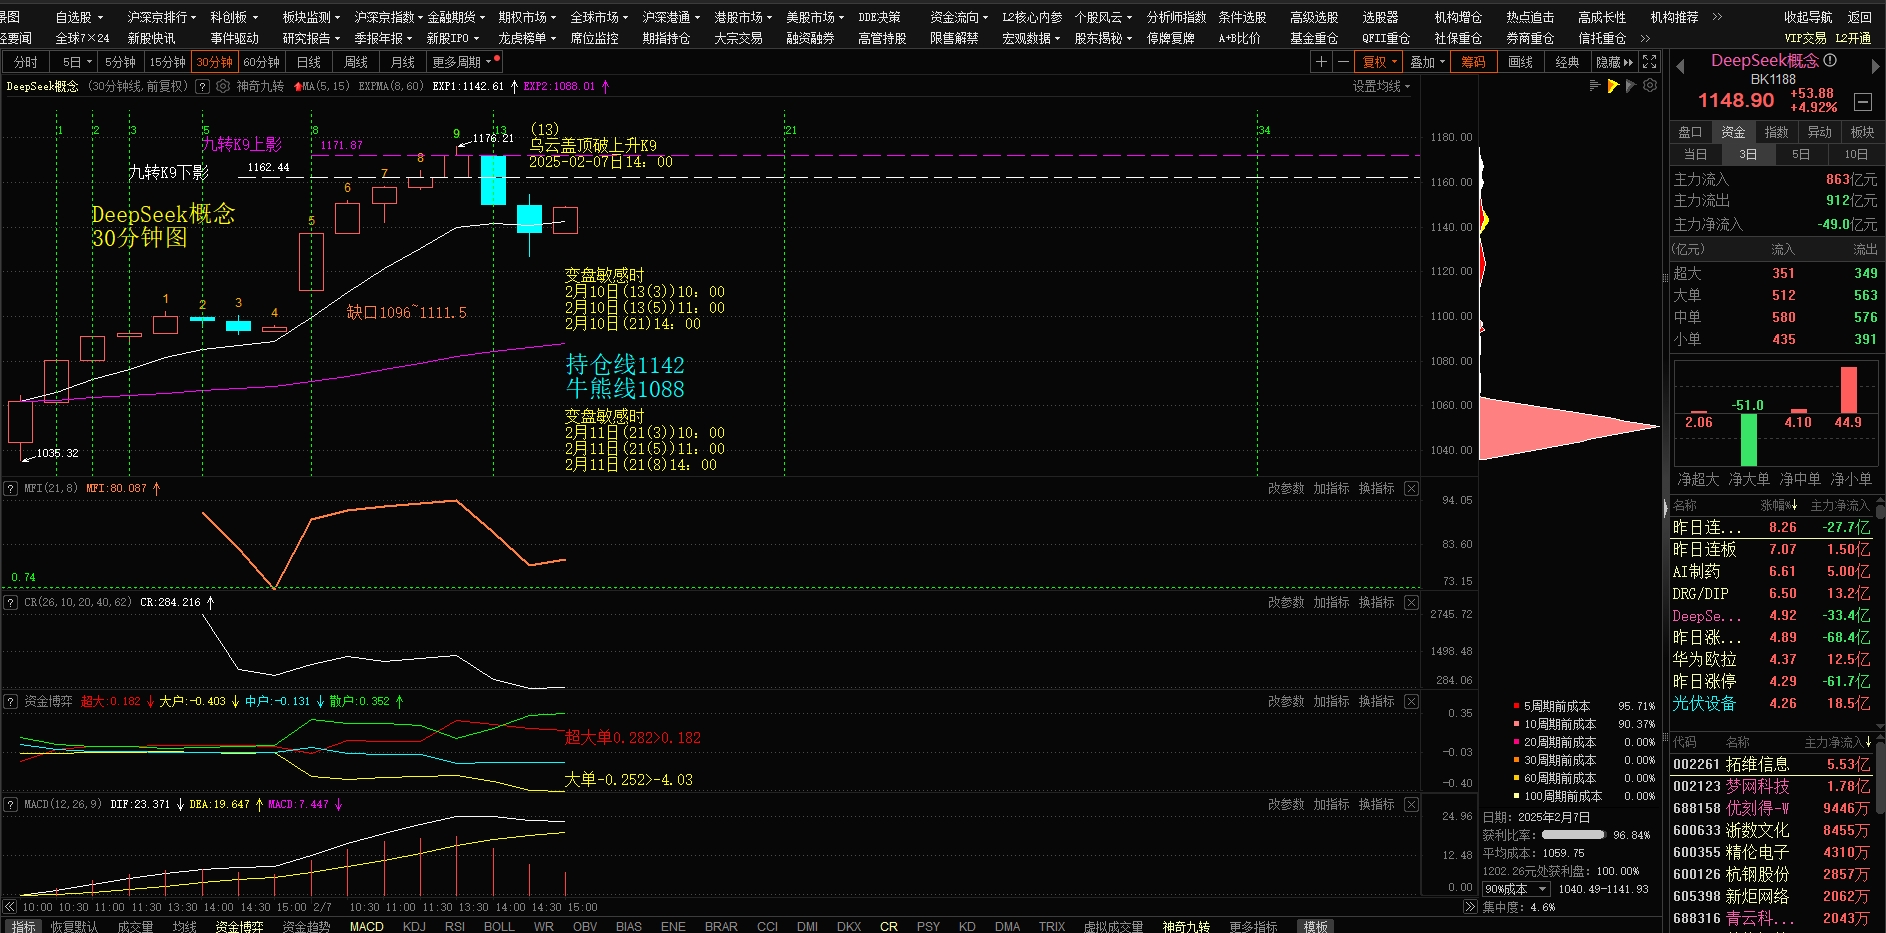Select the 10日 capital flow tab

pyautogui.click(x=1855, y=154)
